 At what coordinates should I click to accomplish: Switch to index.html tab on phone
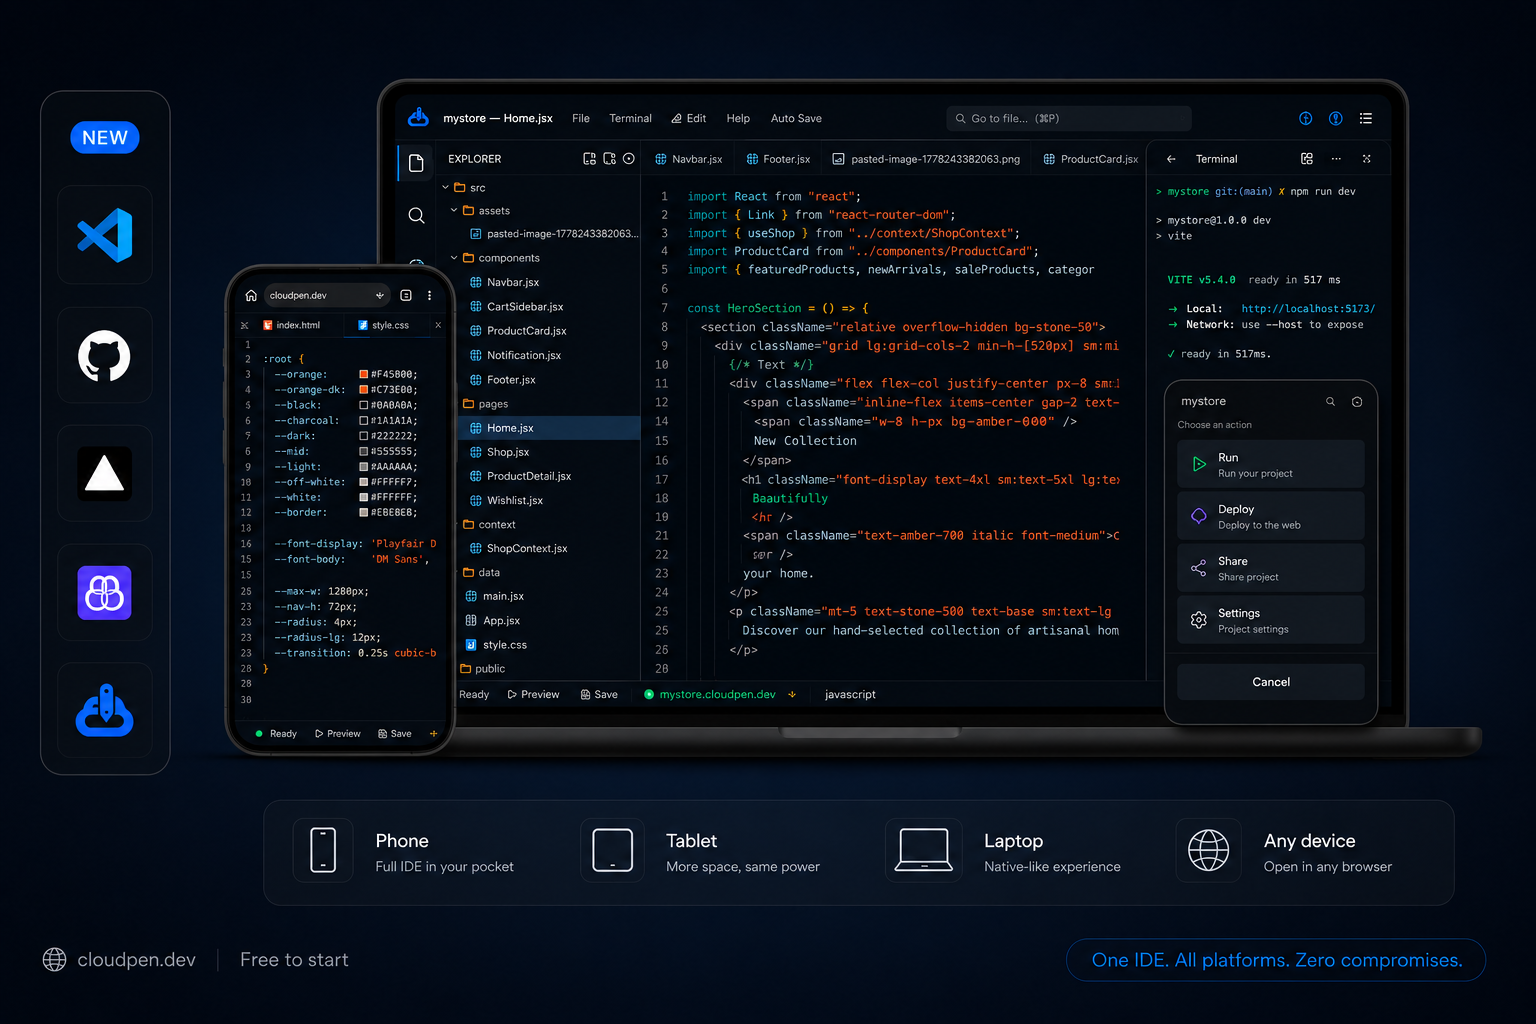[291, 325]
